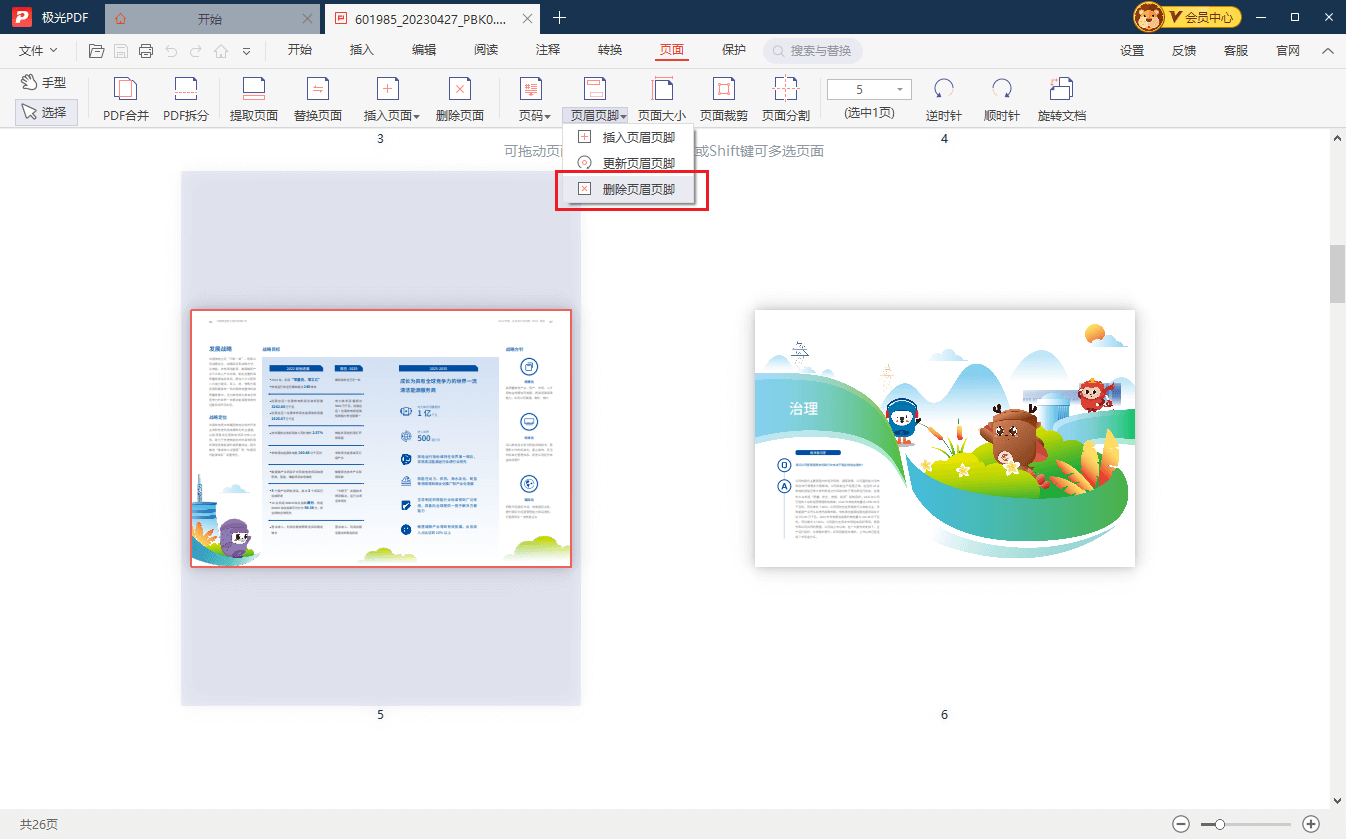Switch to the 注释 ribbon tab
Image resolution: width=1346 pixels, height=839 pixels.
548,50
